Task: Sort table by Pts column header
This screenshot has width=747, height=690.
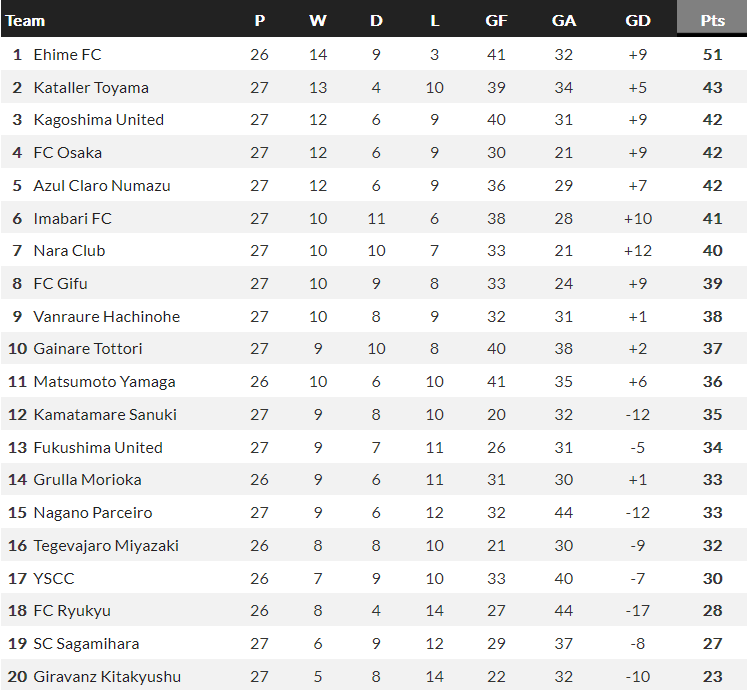Action: coord(712,20)
